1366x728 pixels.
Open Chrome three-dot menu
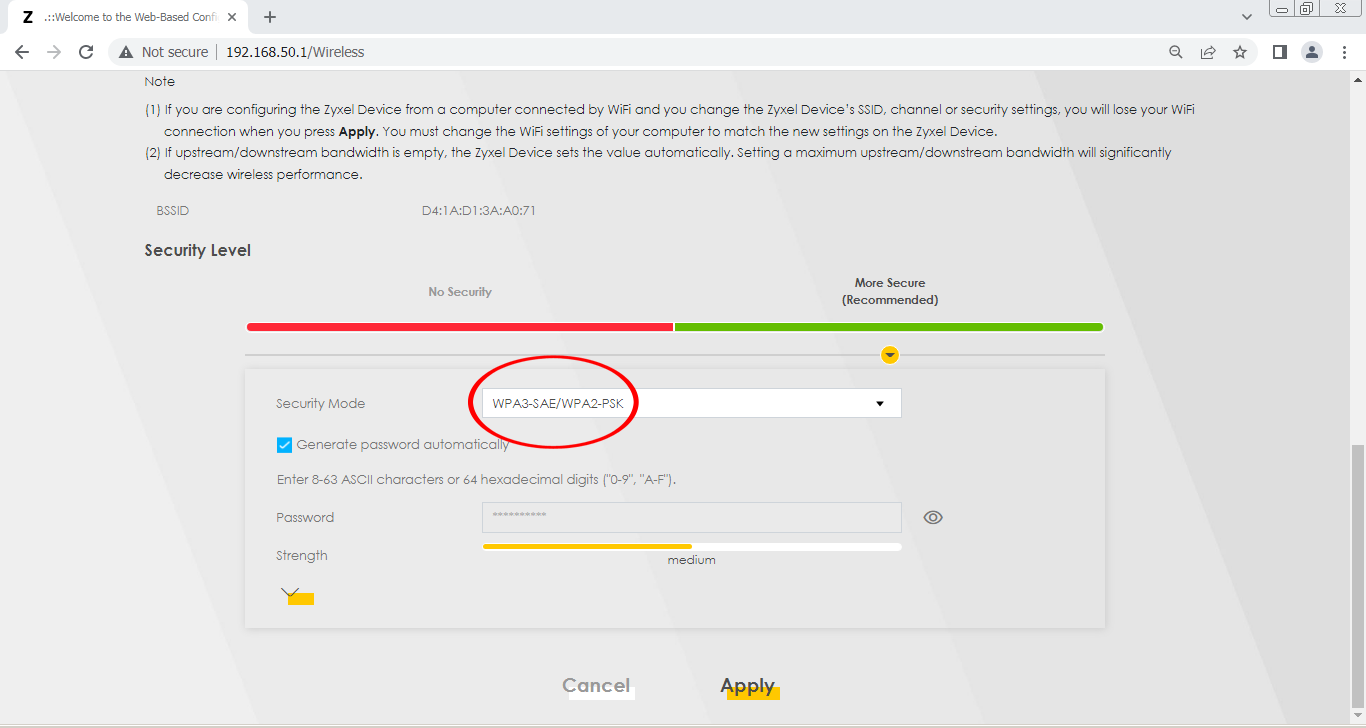pyautogui.click(x=1344, y=52)
